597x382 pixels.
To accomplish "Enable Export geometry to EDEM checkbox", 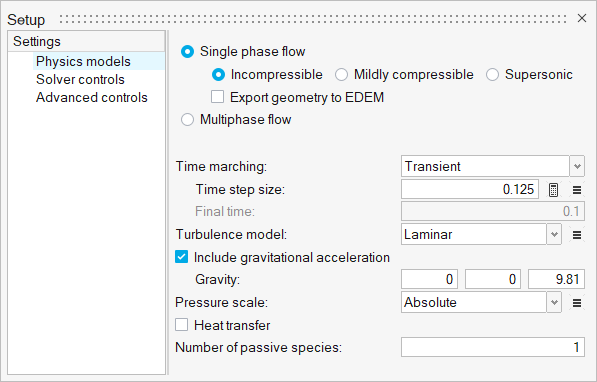I will pyautogui.click(x=217, y=97).
